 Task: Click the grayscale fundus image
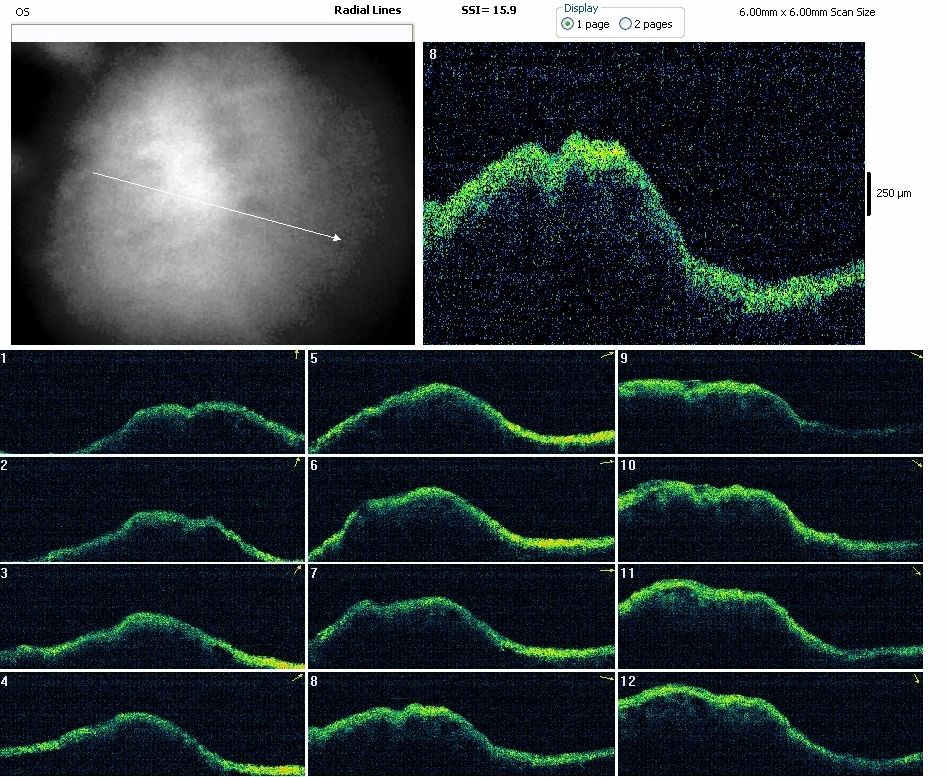[212, 194]
